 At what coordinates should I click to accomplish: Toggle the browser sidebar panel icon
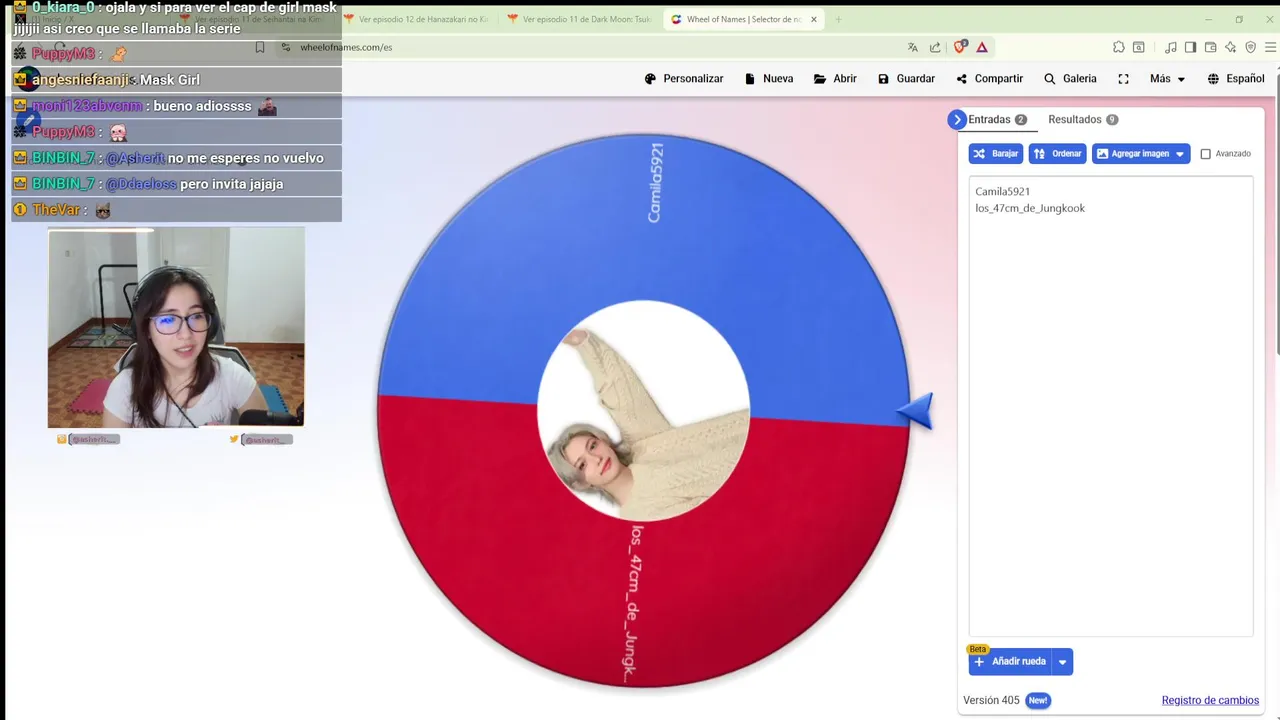click(x=1190, y=47)
